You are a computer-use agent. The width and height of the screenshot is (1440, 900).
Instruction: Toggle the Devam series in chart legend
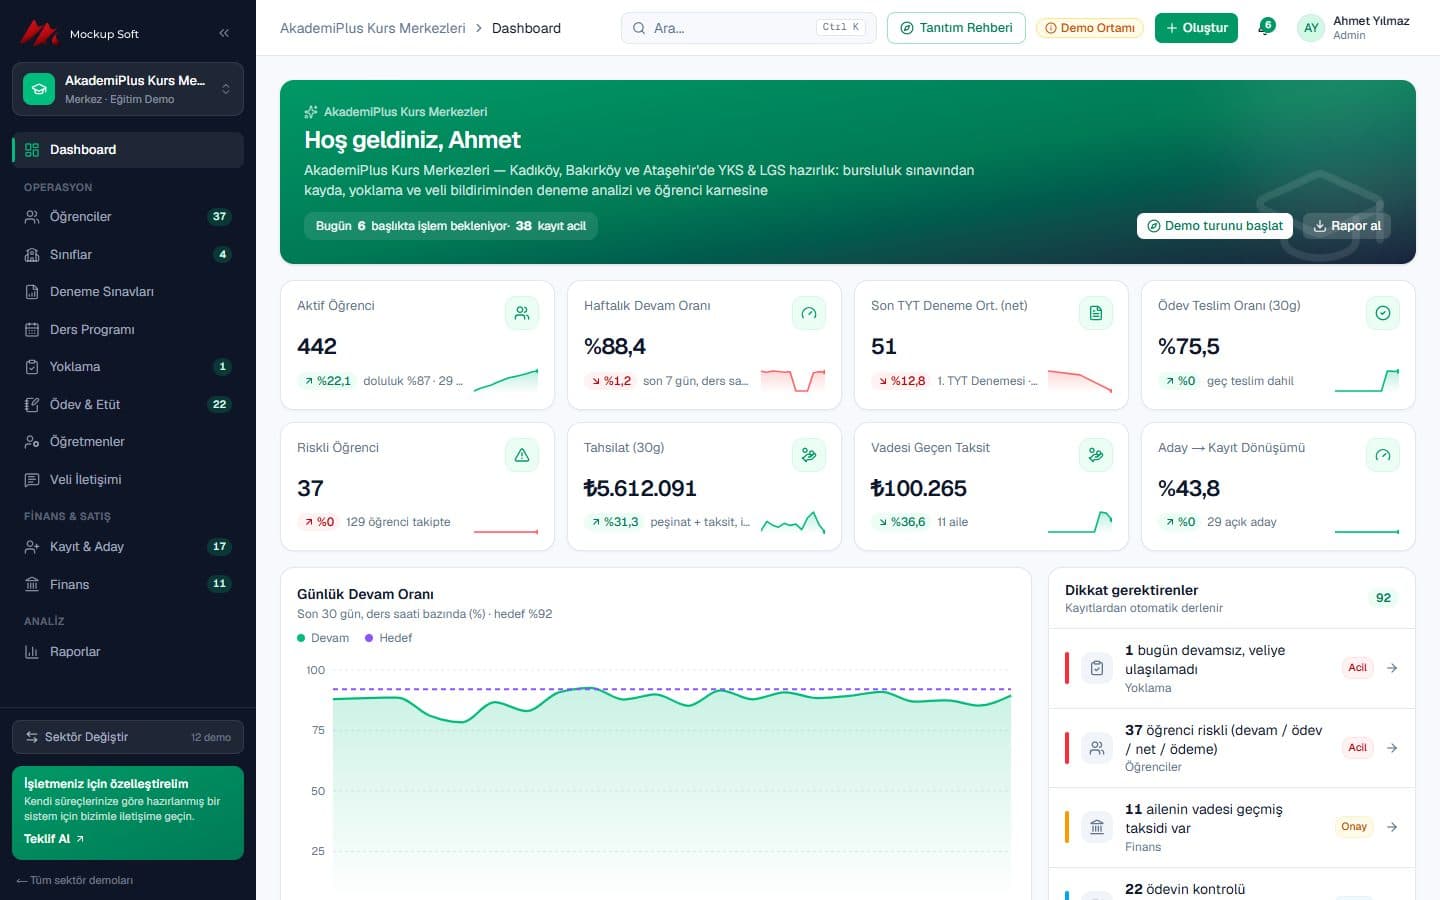(323, 638)
